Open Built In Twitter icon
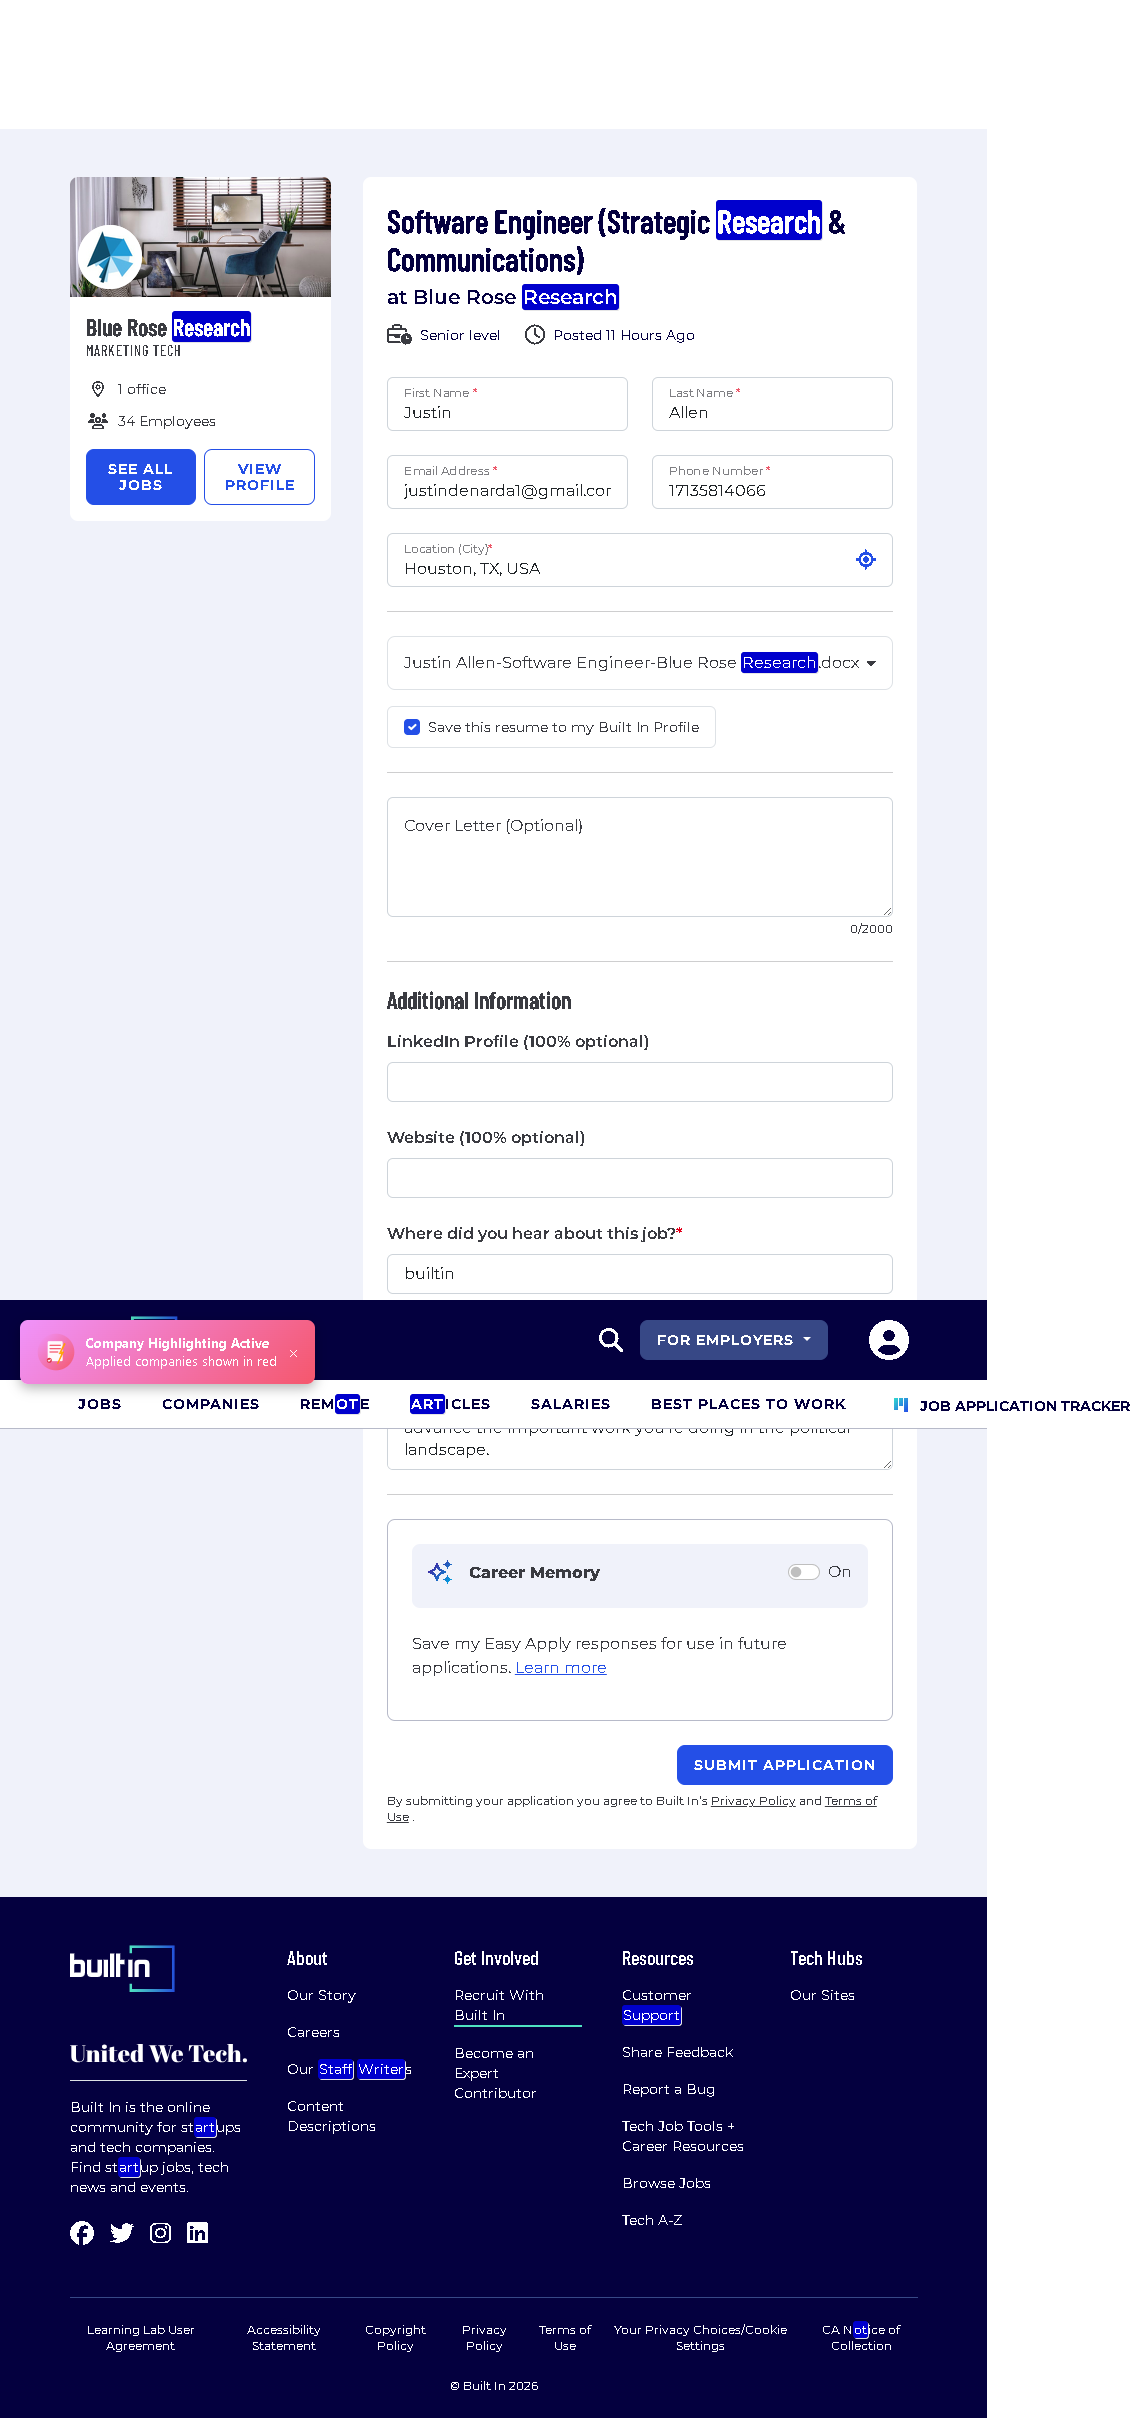 [x=122, y=2233]
